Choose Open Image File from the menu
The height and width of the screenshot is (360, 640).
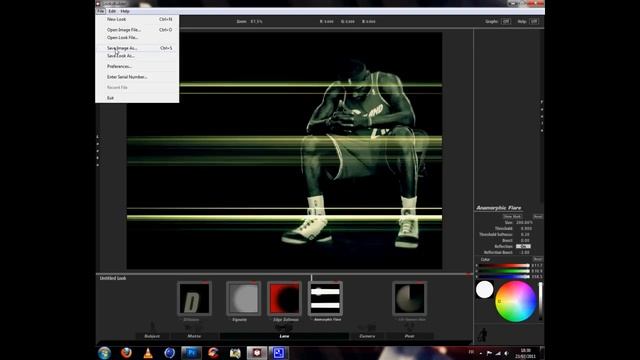137,30
